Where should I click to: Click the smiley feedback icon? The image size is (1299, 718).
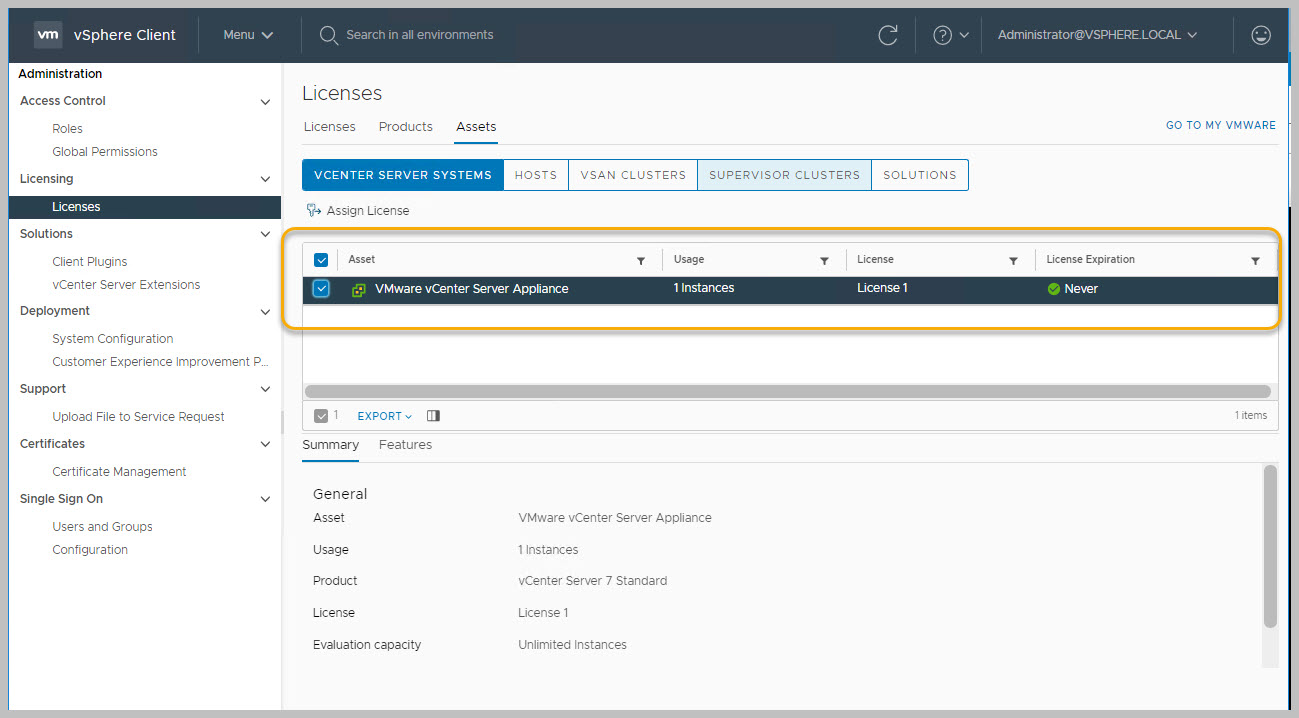pos(1261,35)
